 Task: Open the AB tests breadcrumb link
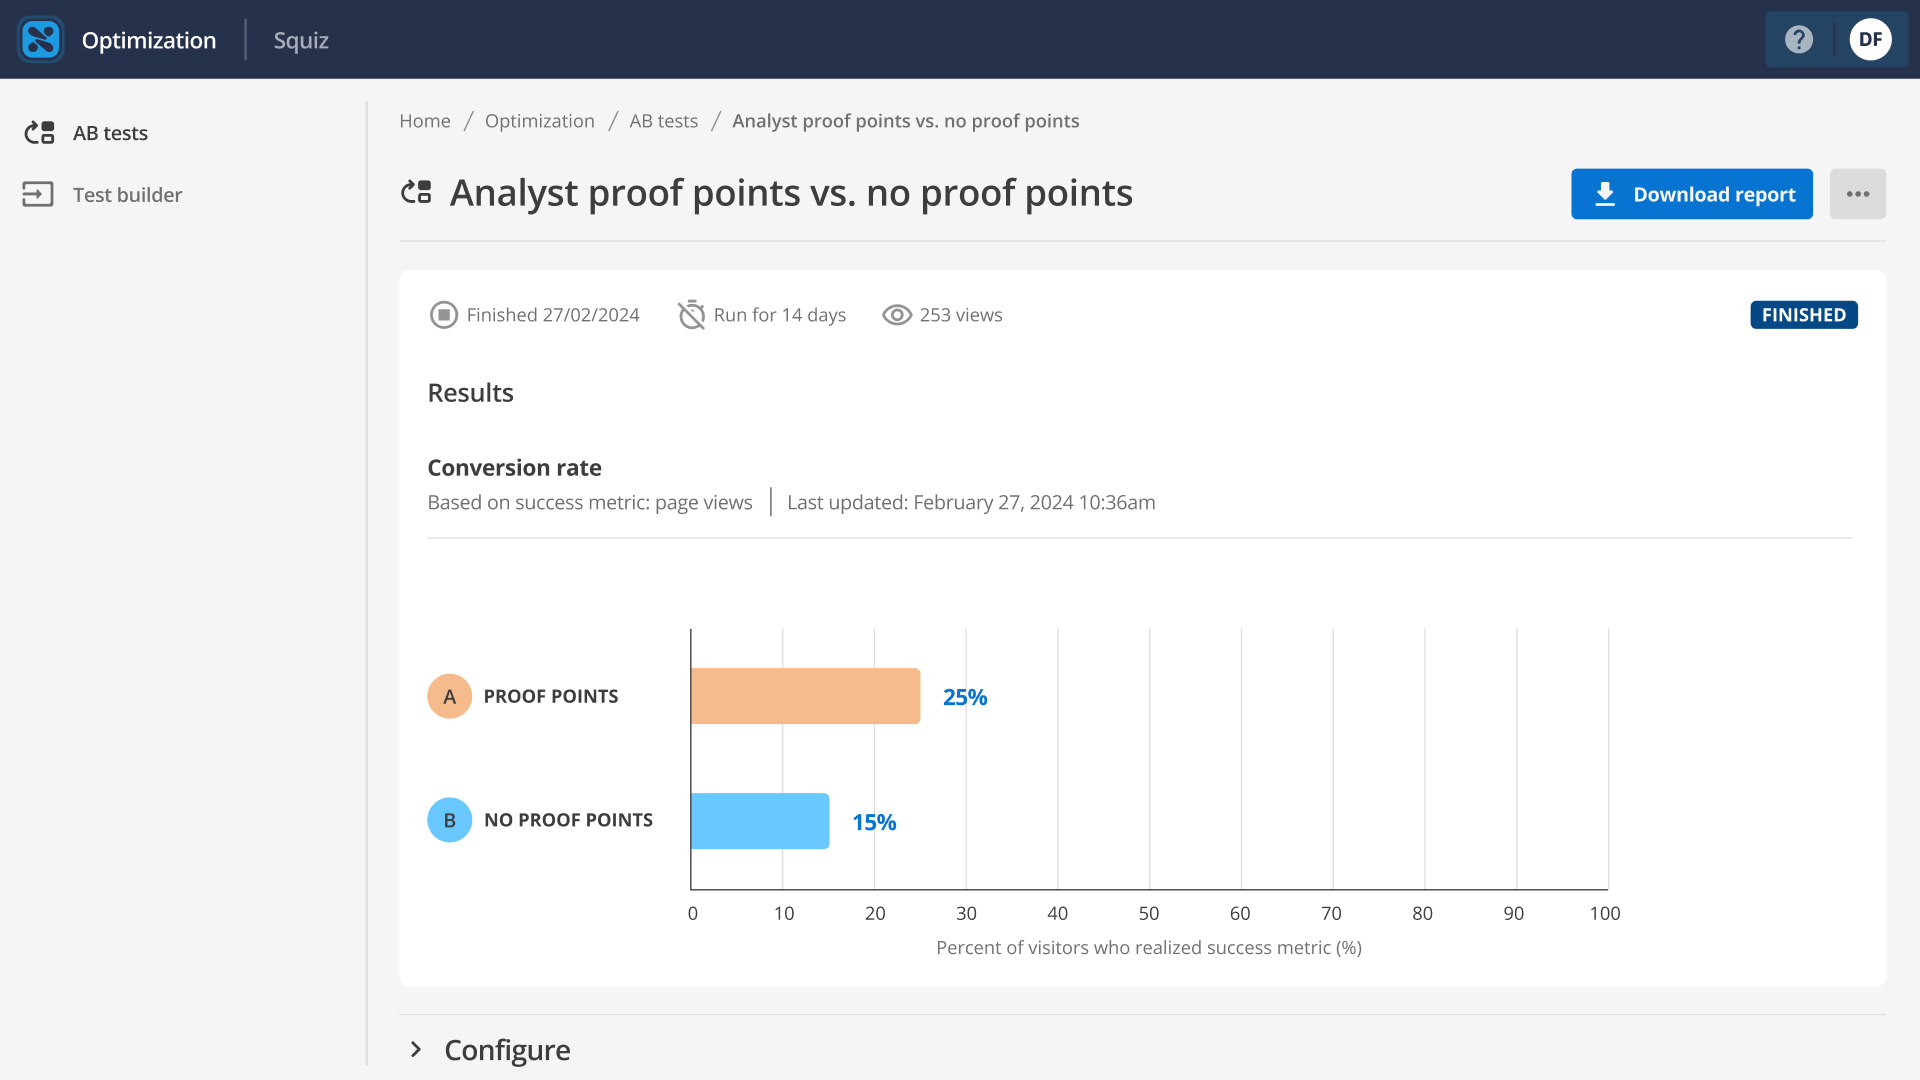coord(663,121)
